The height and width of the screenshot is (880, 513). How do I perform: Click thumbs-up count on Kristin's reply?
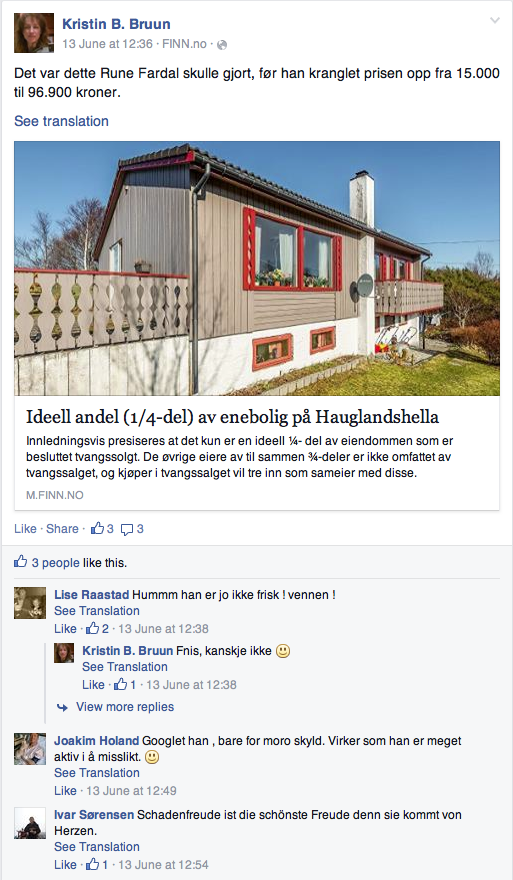click(125, 685)
